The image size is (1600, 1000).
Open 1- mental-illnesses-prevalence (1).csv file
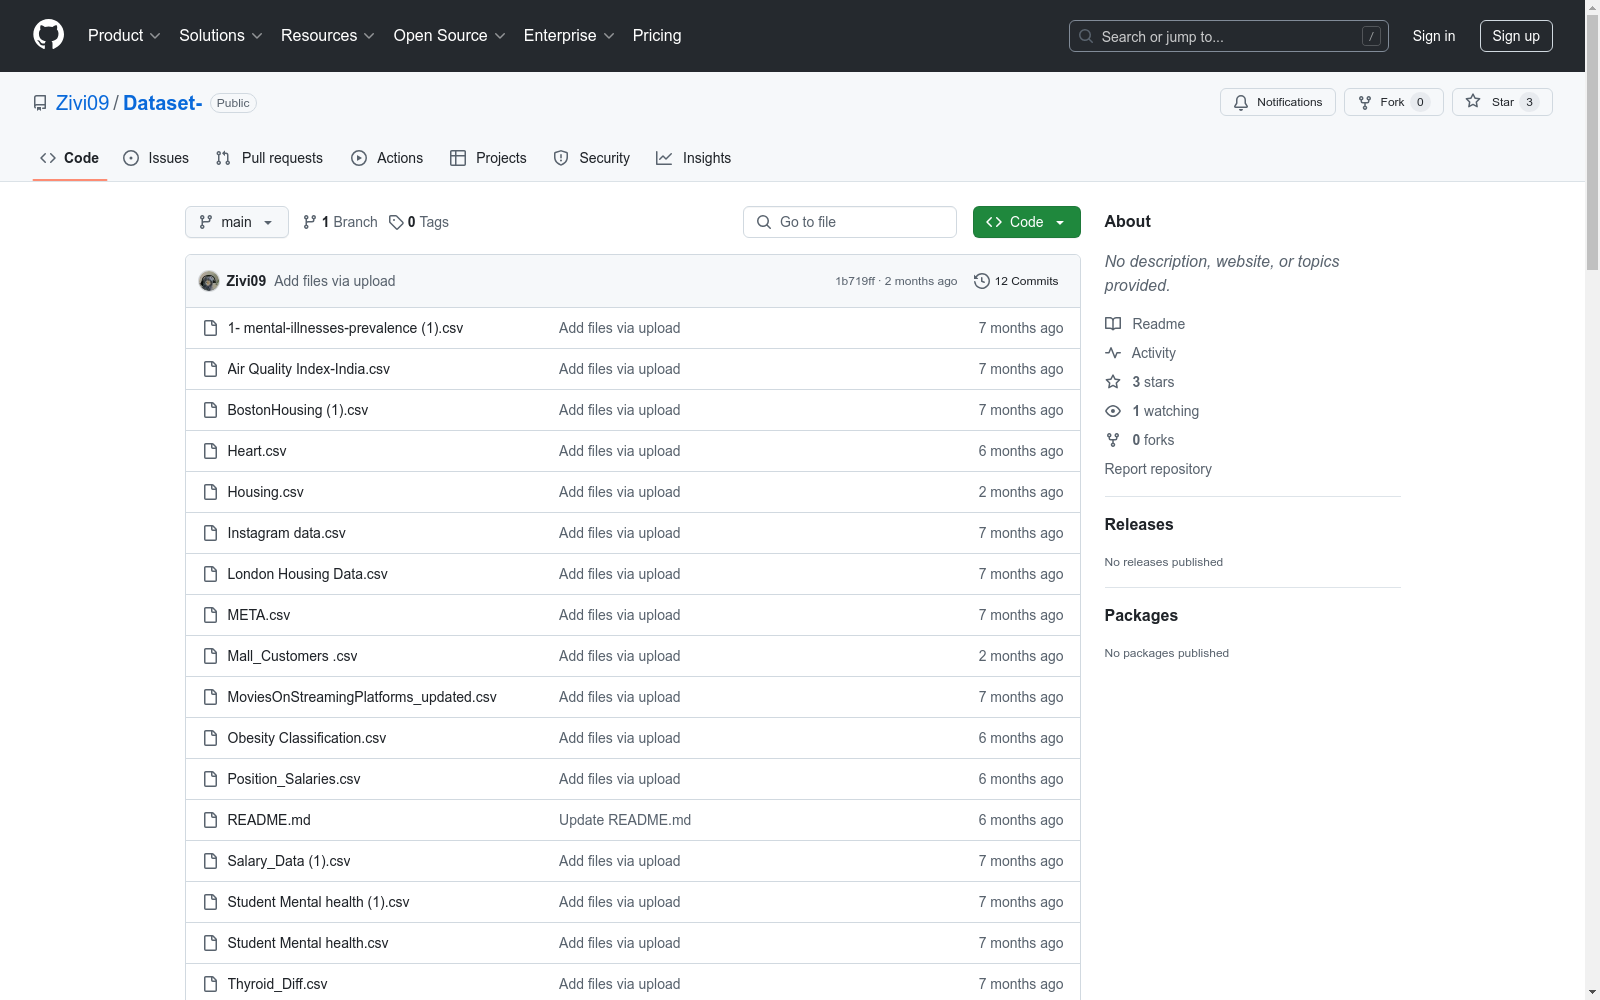point(345,328)
